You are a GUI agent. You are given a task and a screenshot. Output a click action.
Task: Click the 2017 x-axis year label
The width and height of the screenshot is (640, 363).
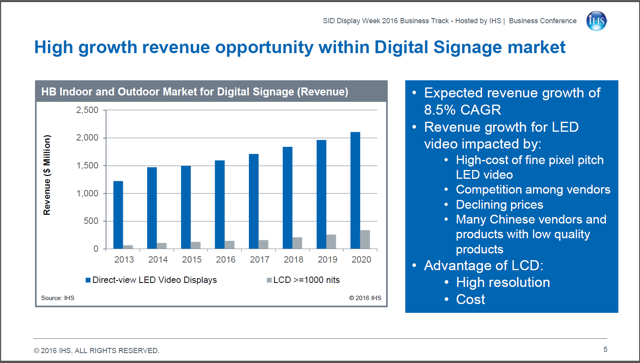(x=260, y=260)
